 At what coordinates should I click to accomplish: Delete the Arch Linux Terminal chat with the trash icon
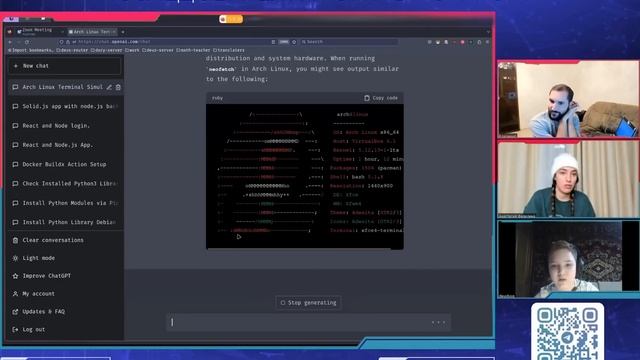[x=118, y=87]
